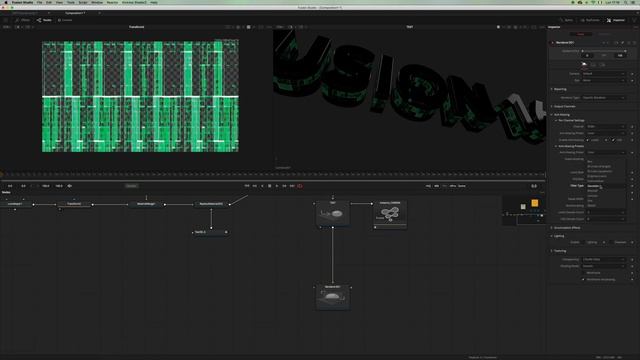Screen dimensions: 640x360
Task: Select the Renderer3D1 node tile at bottom
Action: click(333, 297)
